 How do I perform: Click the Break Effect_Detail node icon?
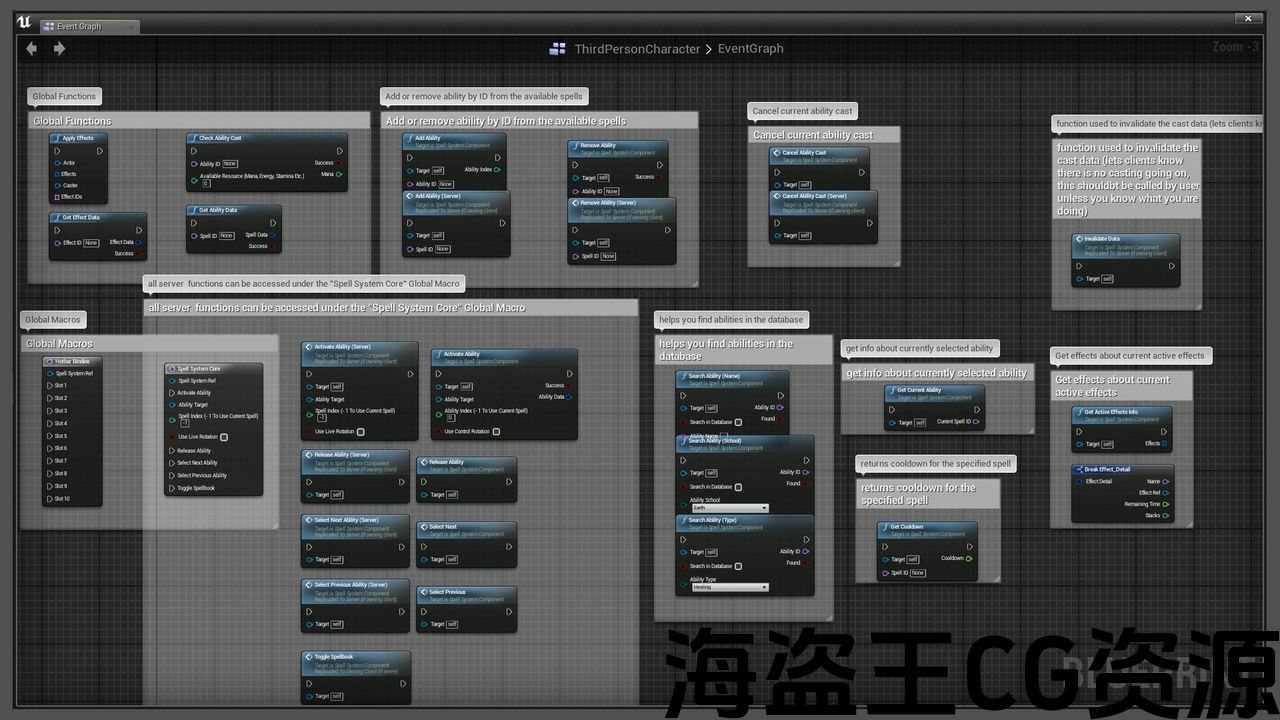1078,469
